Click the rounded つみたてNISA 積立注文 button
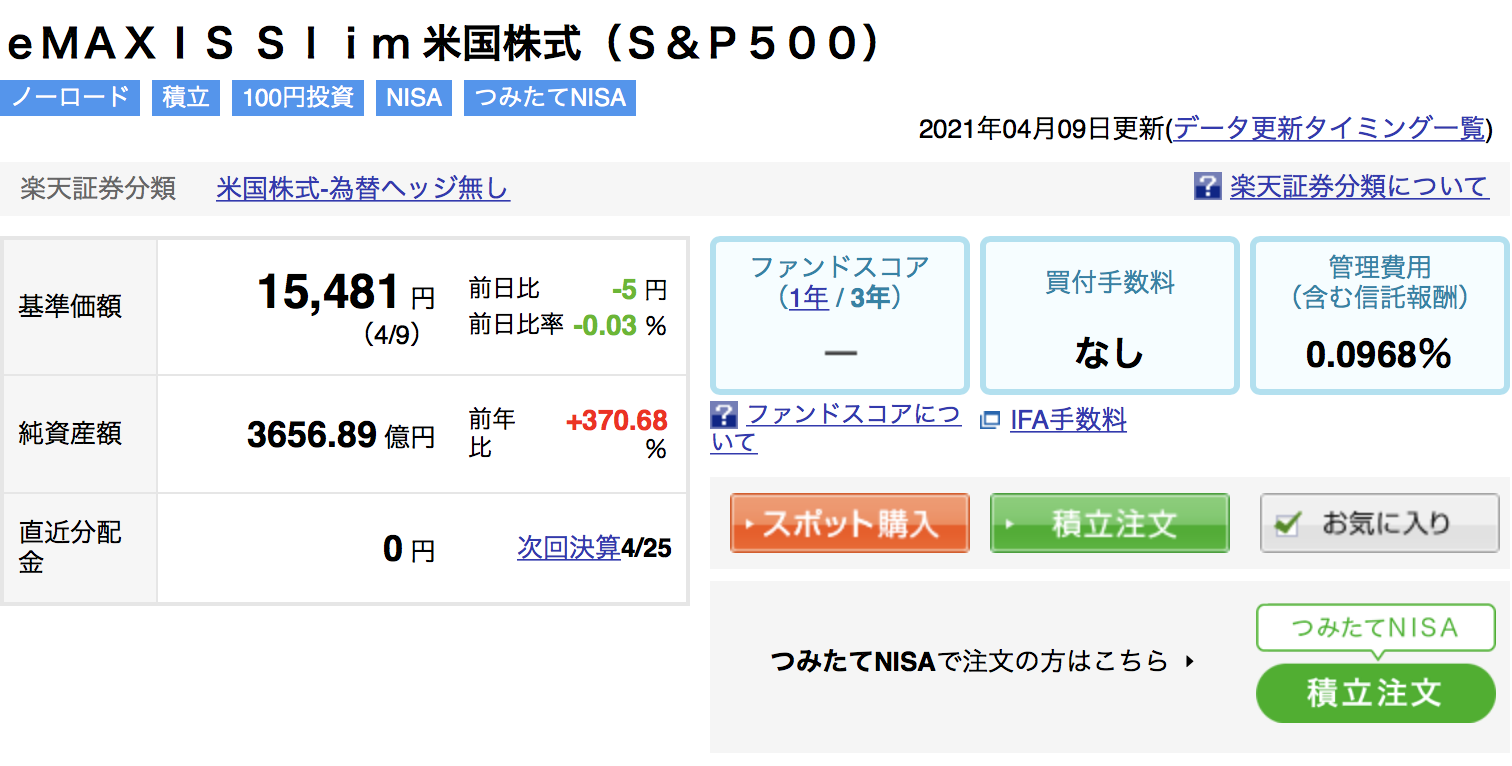The width and height of the screenshot is (1512, 766). click(1376, 693)
